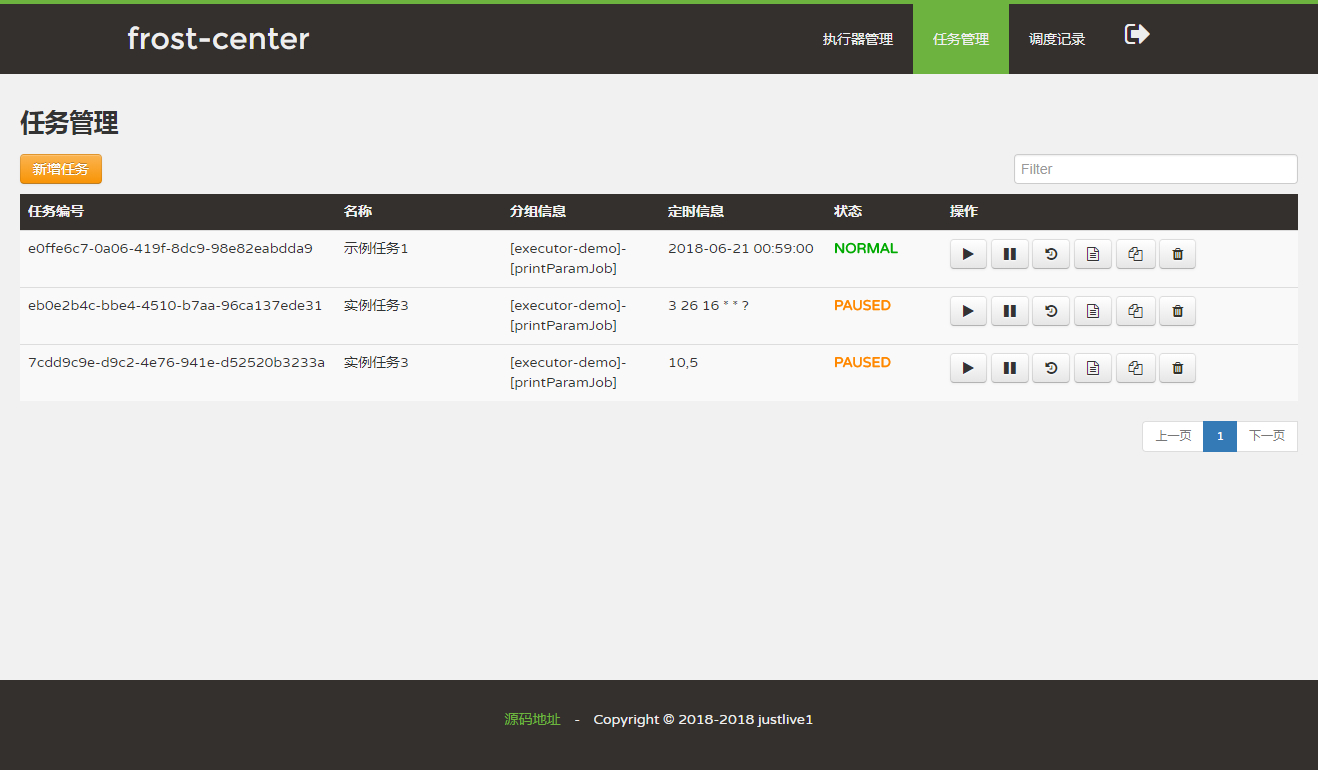Screen dimensions: 1318x770
Task: Focus the Filter search field
Action: (1155, 169)
